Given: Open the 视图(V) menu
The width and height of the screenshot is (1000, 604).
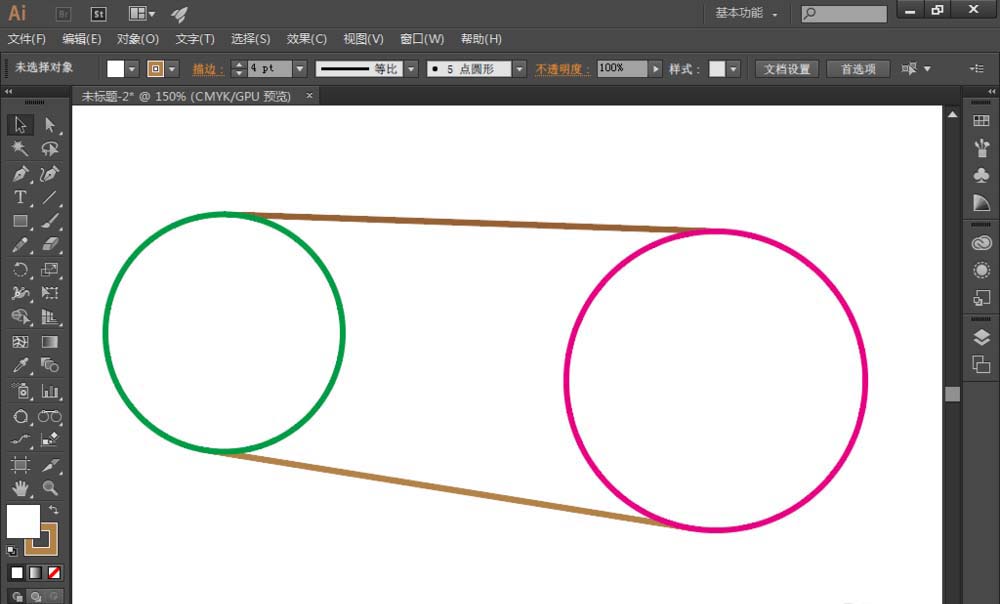Looking at the screenshot, I should click(x=364, y=39).
